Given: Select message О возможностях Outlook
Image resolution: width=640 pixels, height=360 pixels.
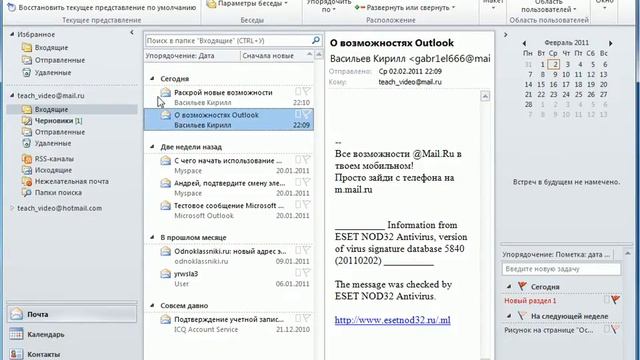Looking at the screenshot, I should click(x=229, y=120).
